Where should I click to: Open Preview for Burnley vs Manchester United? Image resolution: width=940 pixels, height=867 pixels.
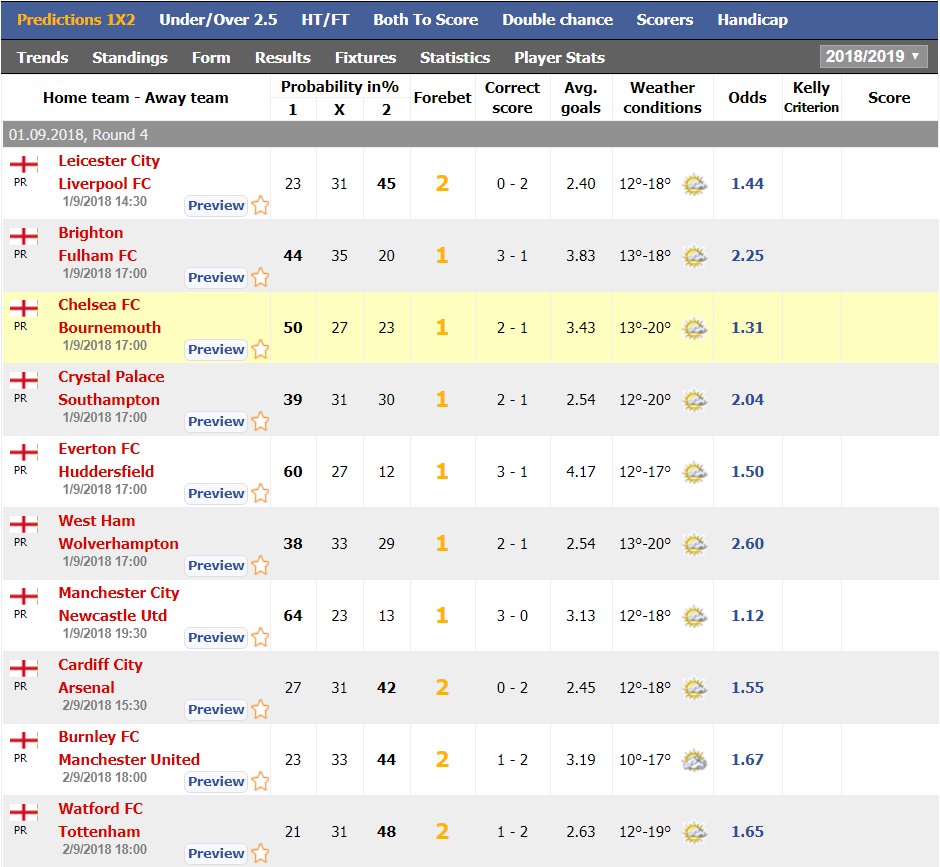pyautogui.click(x=216, y=781)
